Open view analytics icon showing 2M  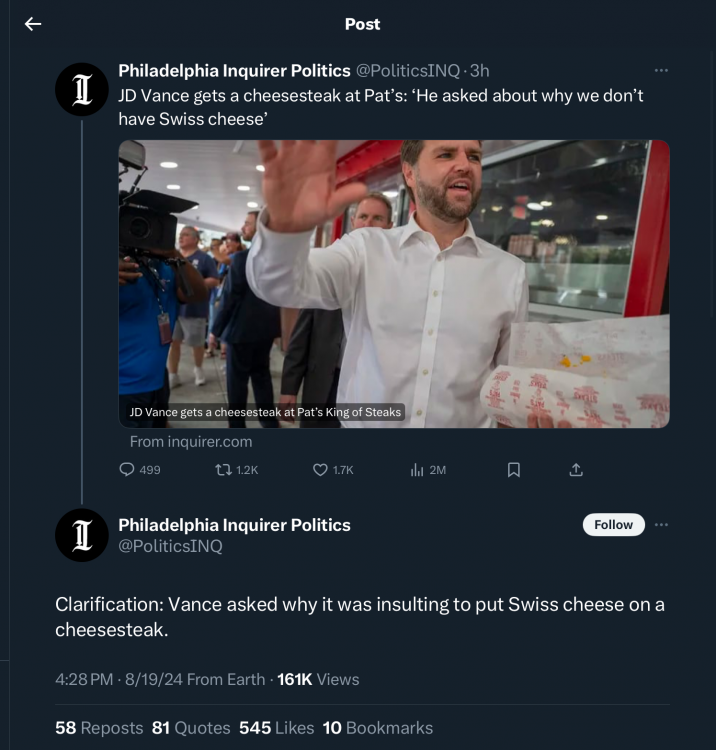coord(418,469)
